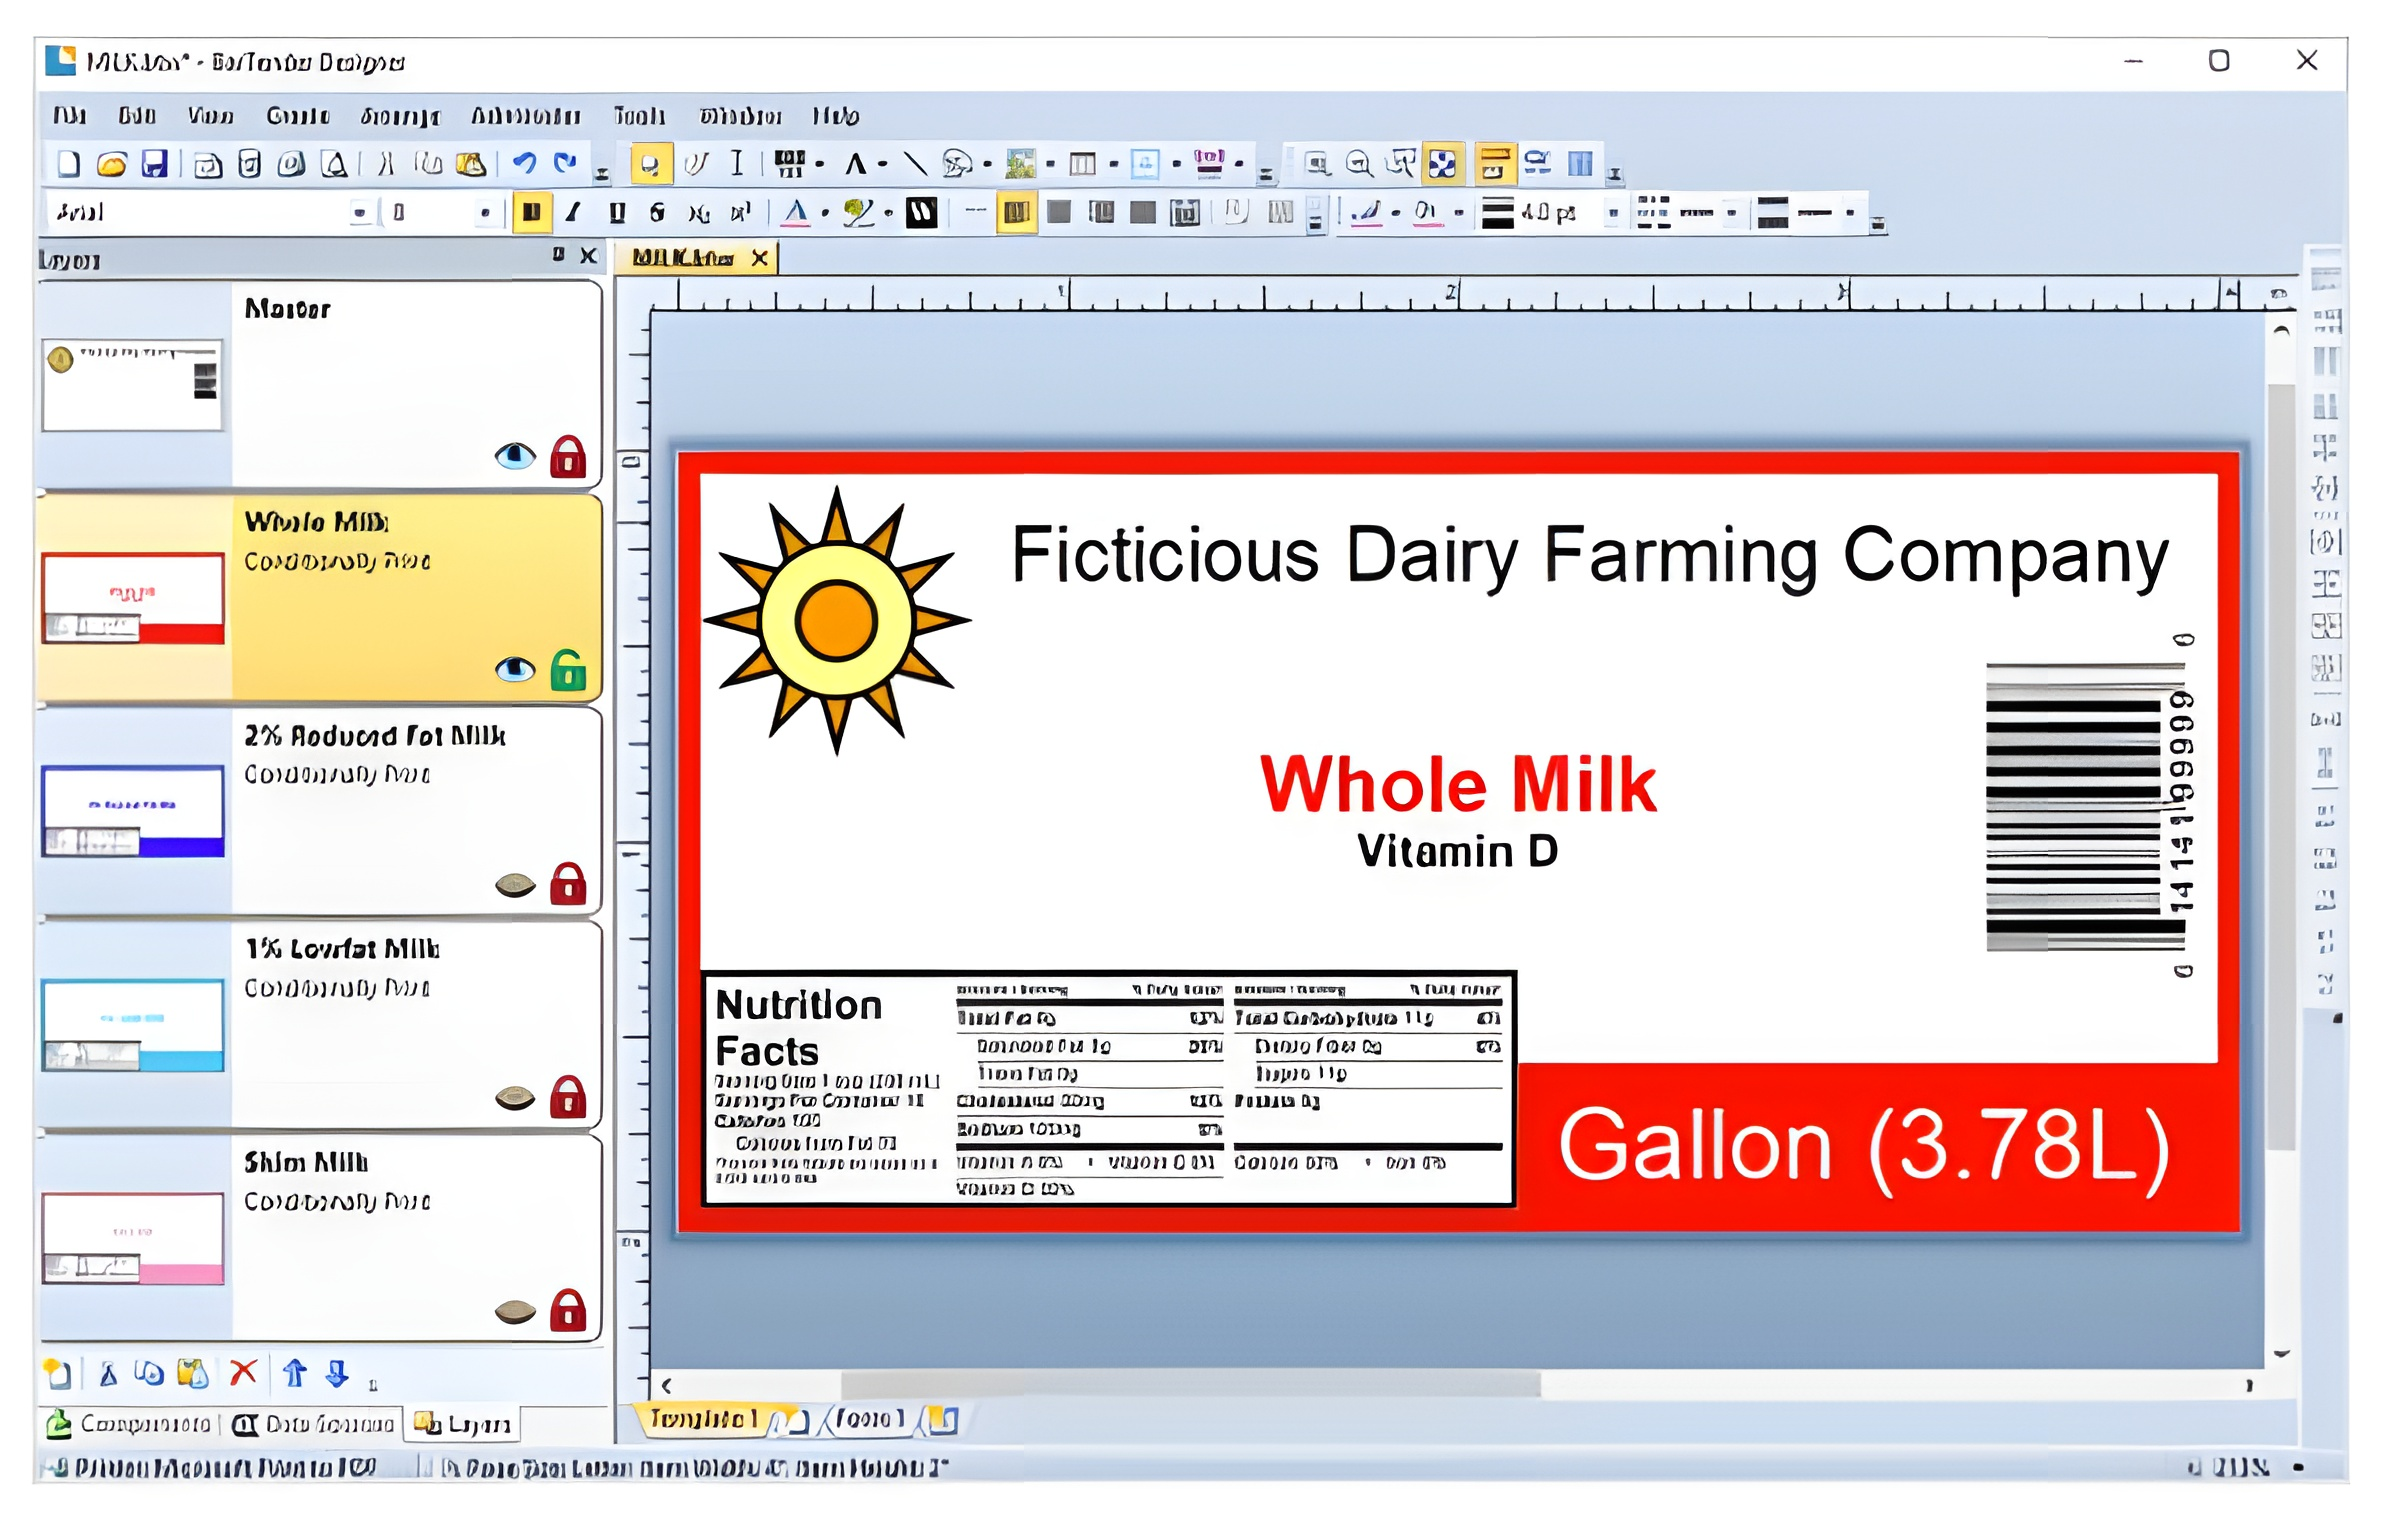
Task: Switch to the Data Sources tab
Action: 314,1424
